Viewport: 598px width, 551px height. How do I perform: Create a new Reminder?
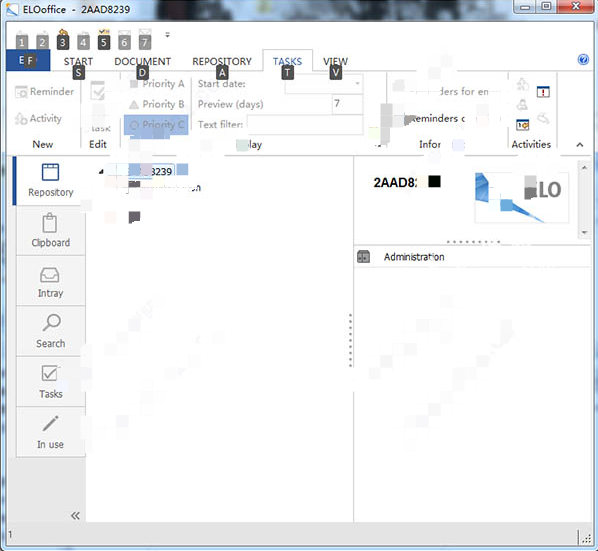[44, 92]
